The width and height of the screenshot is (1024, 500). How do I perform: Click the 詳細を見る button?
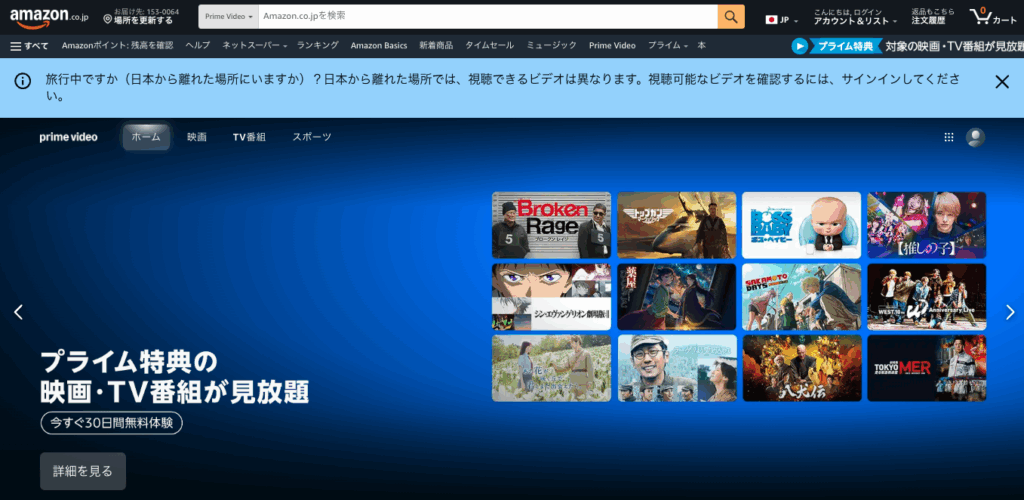click(x=83, y=471)
